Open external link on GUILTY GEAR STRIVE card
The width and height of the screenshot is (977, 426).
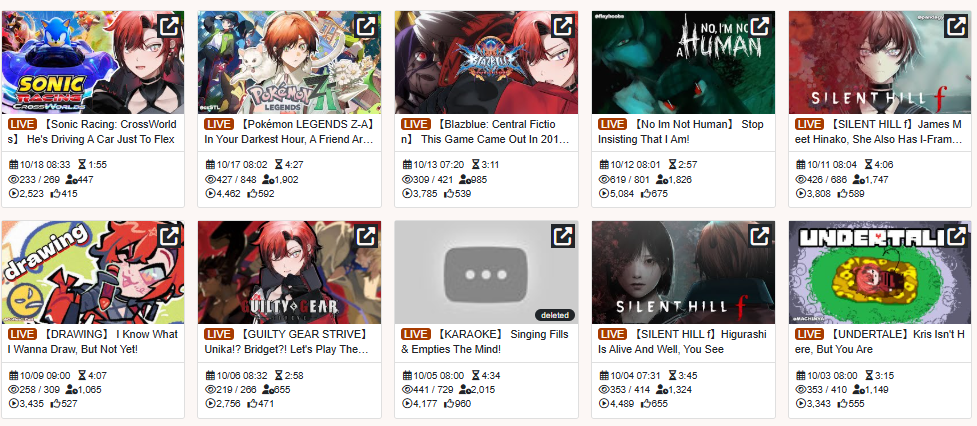[x=366, y=236]
